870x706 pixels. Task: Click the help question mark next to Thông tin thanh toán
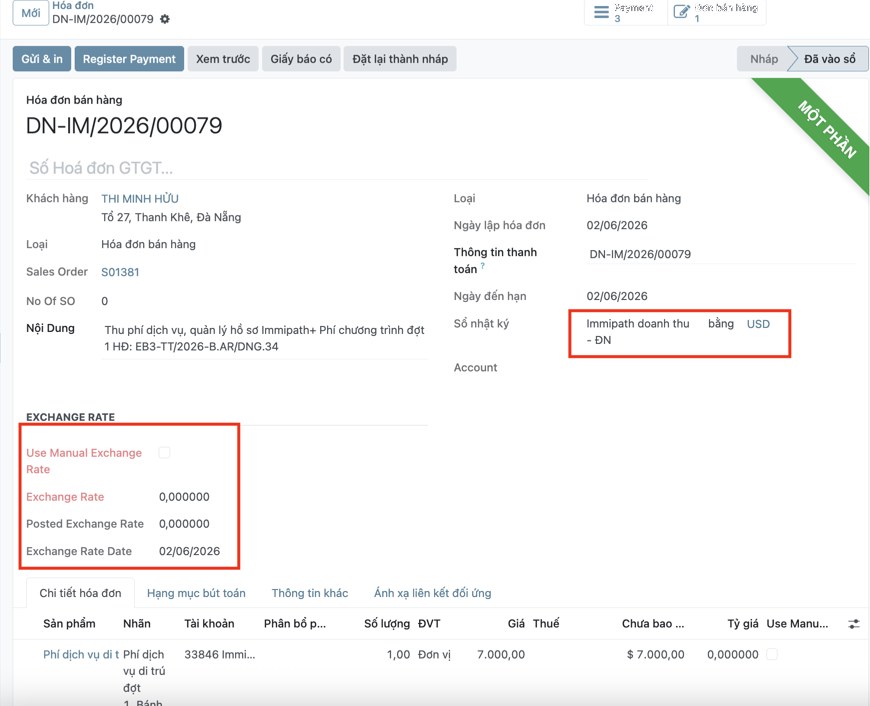pyautogui.click(x=483, y=266)
